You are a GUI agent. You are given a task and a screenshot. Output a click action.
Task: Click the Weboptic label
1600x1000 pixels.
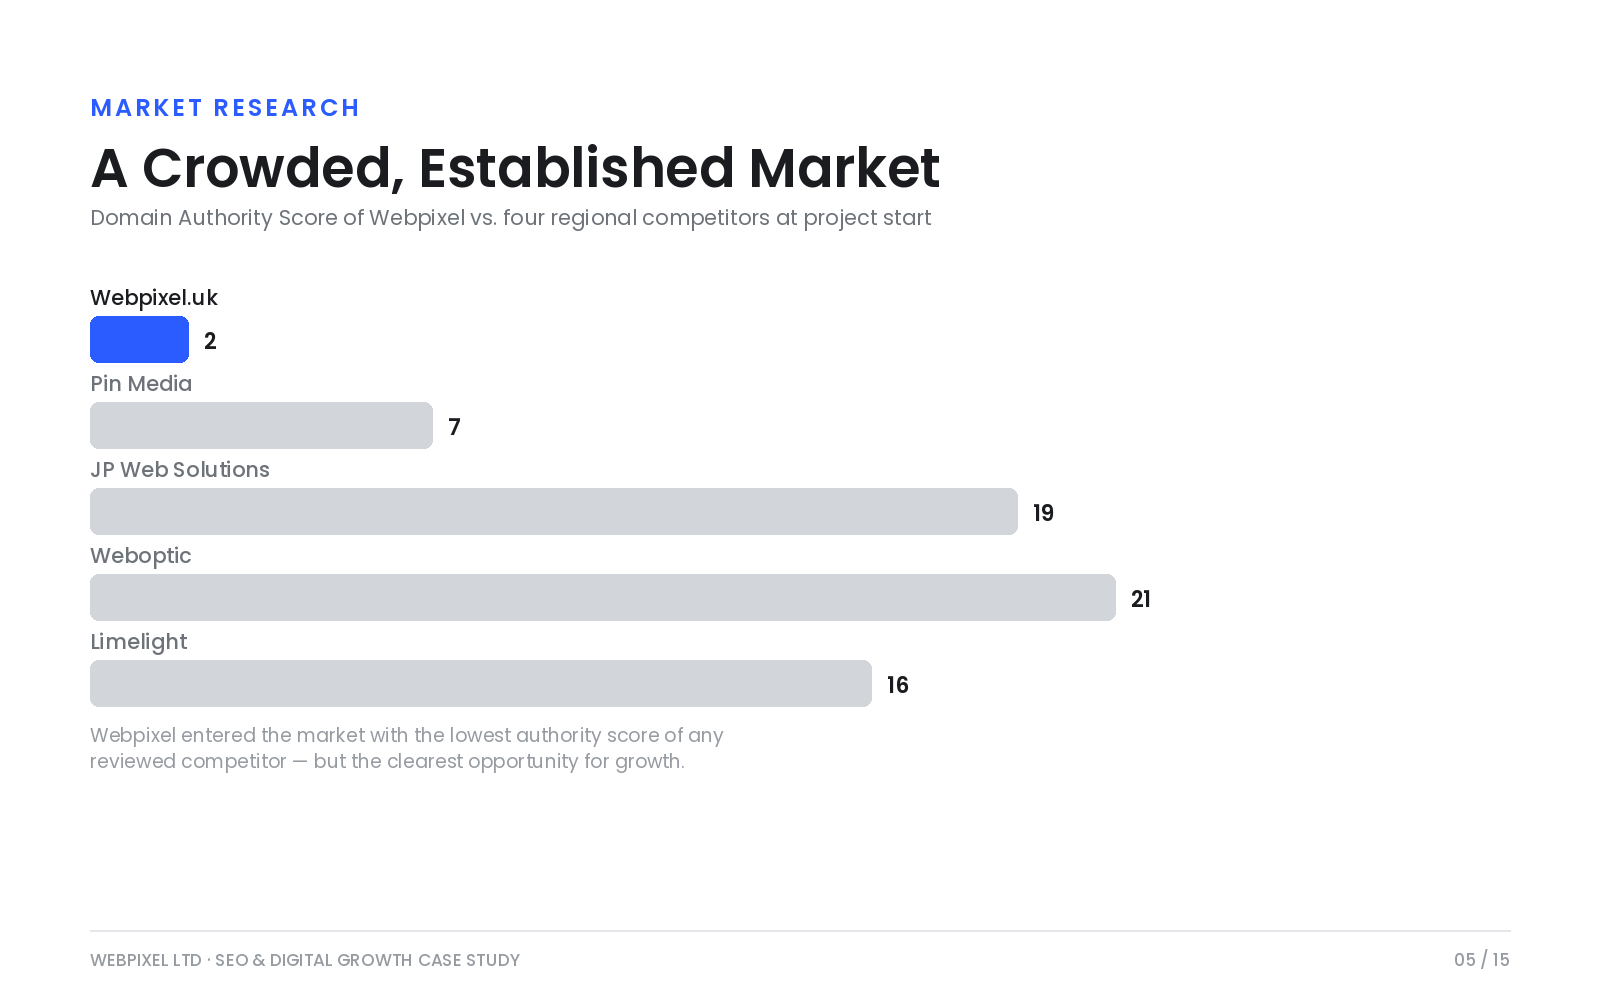point(141,556)
